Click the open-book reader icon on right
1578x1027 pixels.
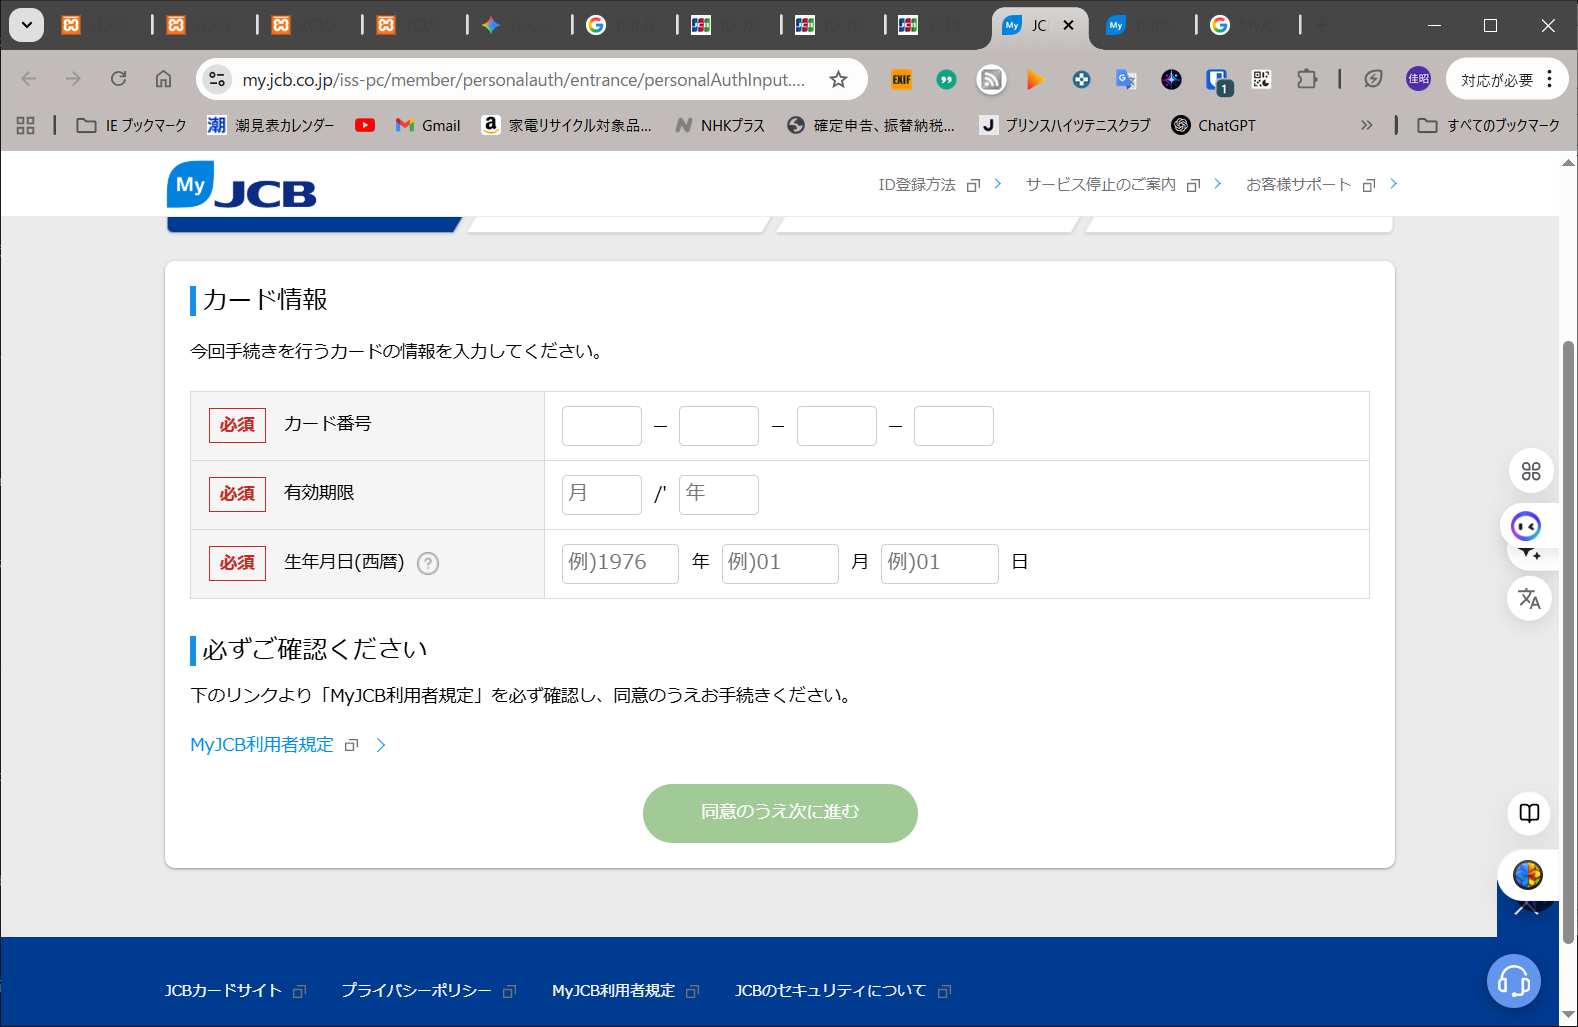click(x=1529, y=813)
